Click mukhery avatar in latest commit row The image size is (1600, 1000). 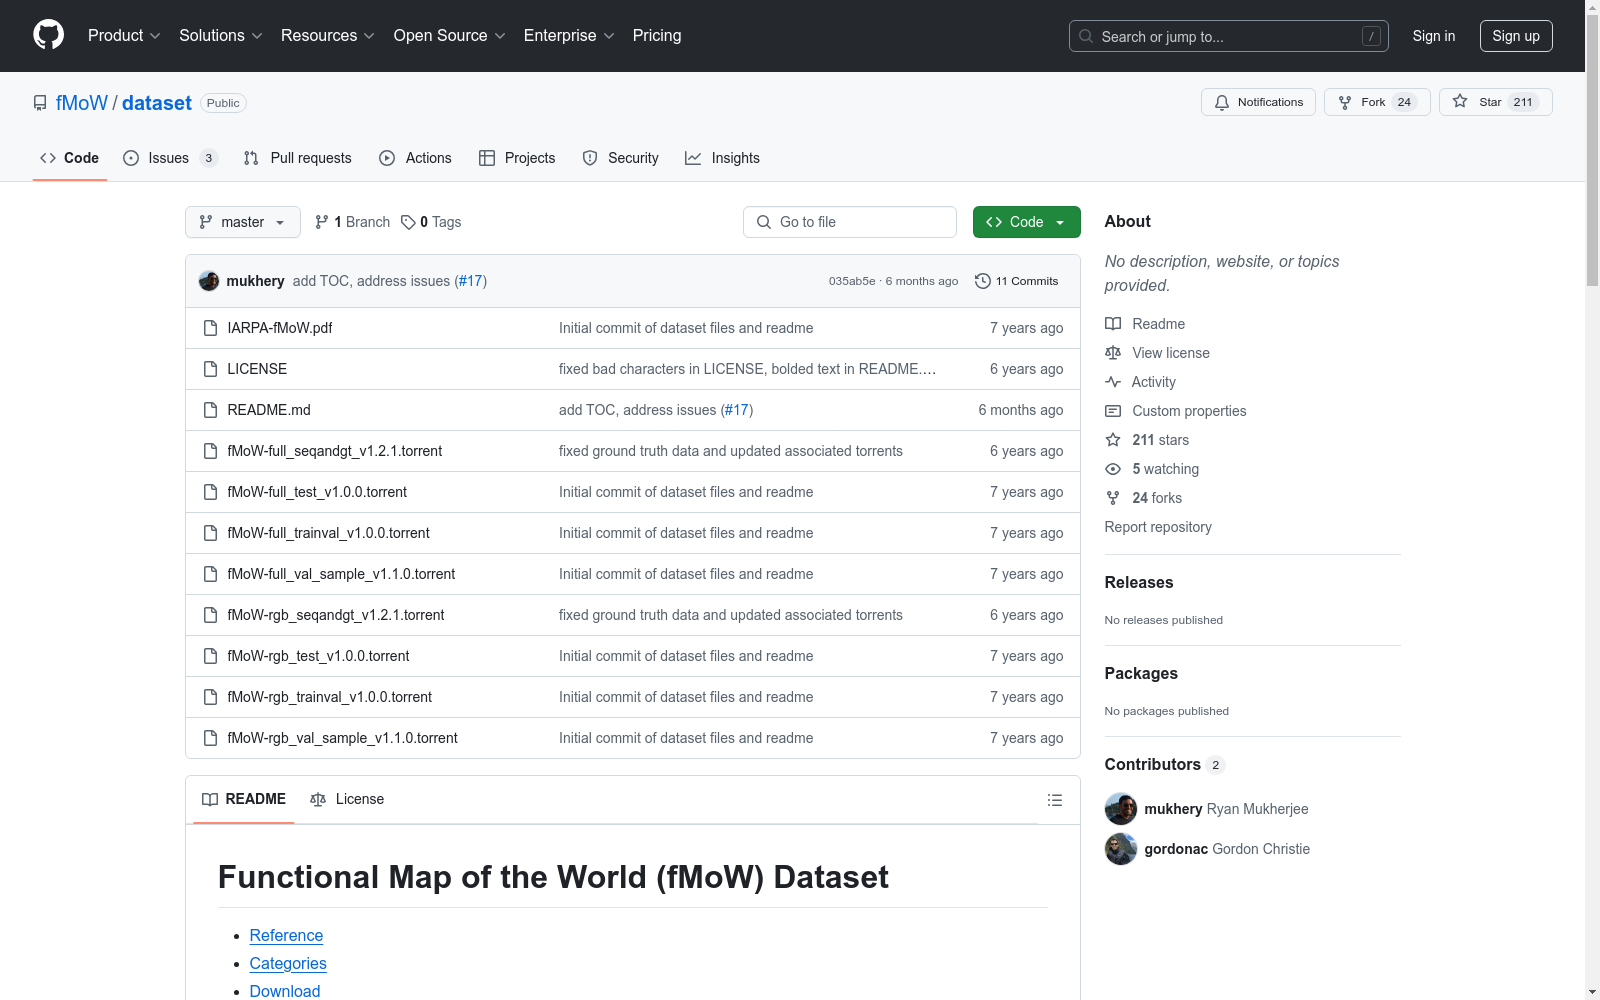(x=209, y=281)
